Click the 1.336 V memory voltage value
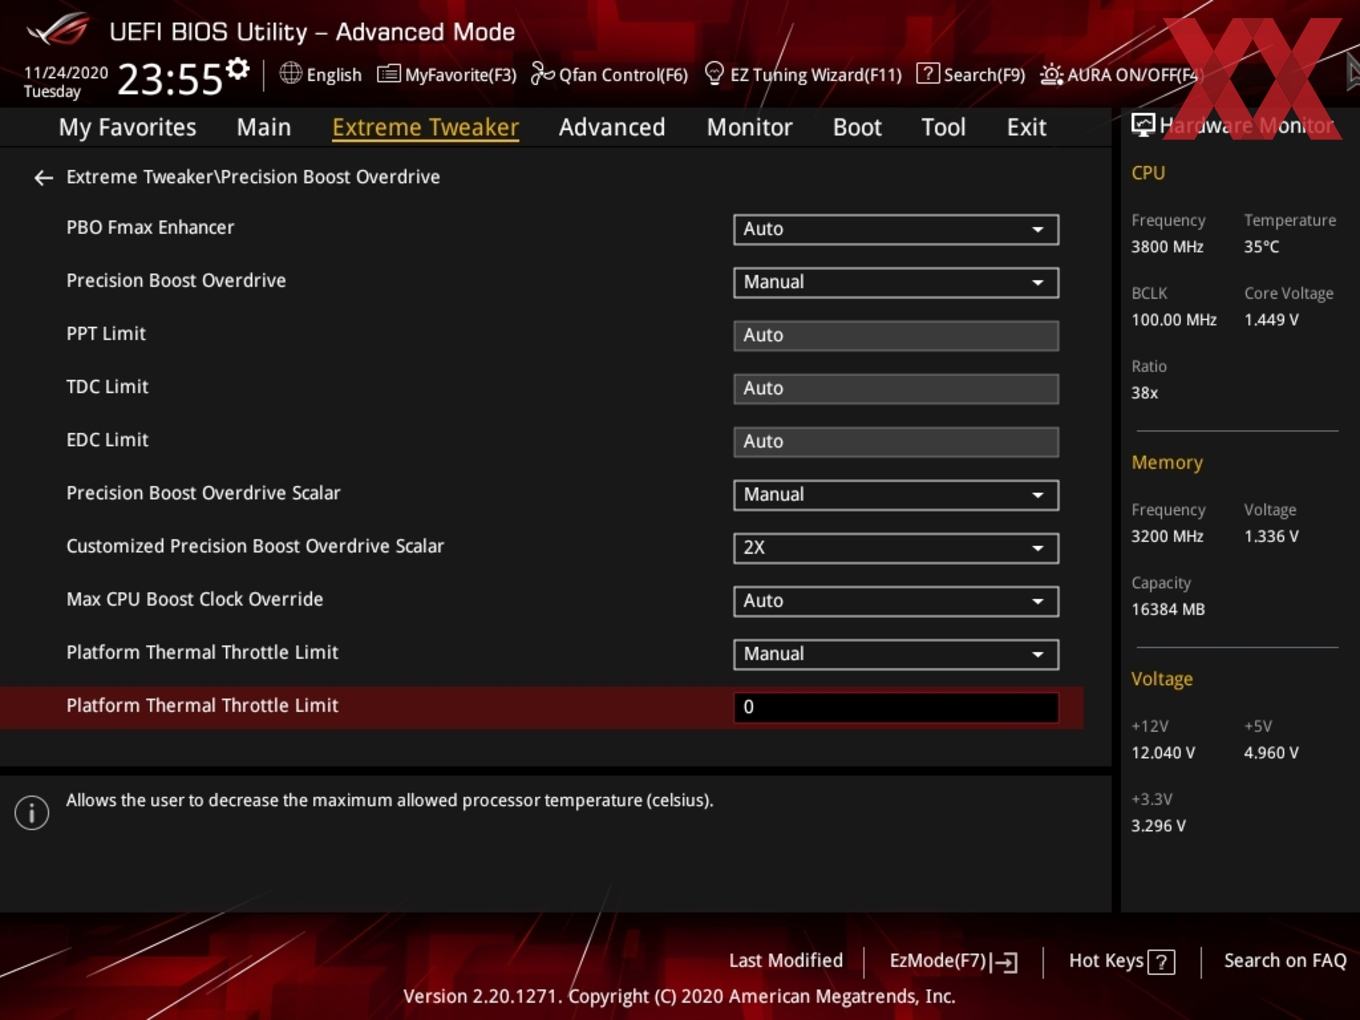This screenshot has height=1020, width=1360. click(1271, 536)
